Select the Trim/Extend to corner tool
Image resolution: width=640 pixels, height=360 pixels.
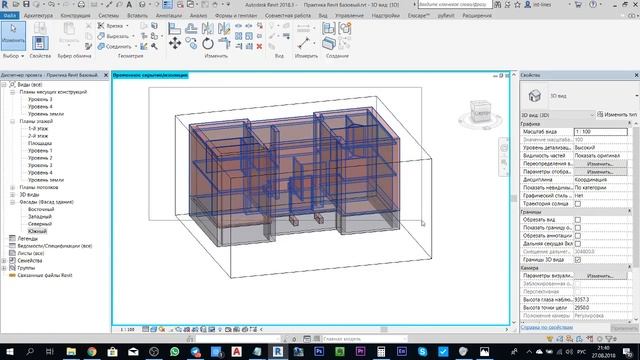click(x=224, y=43)
